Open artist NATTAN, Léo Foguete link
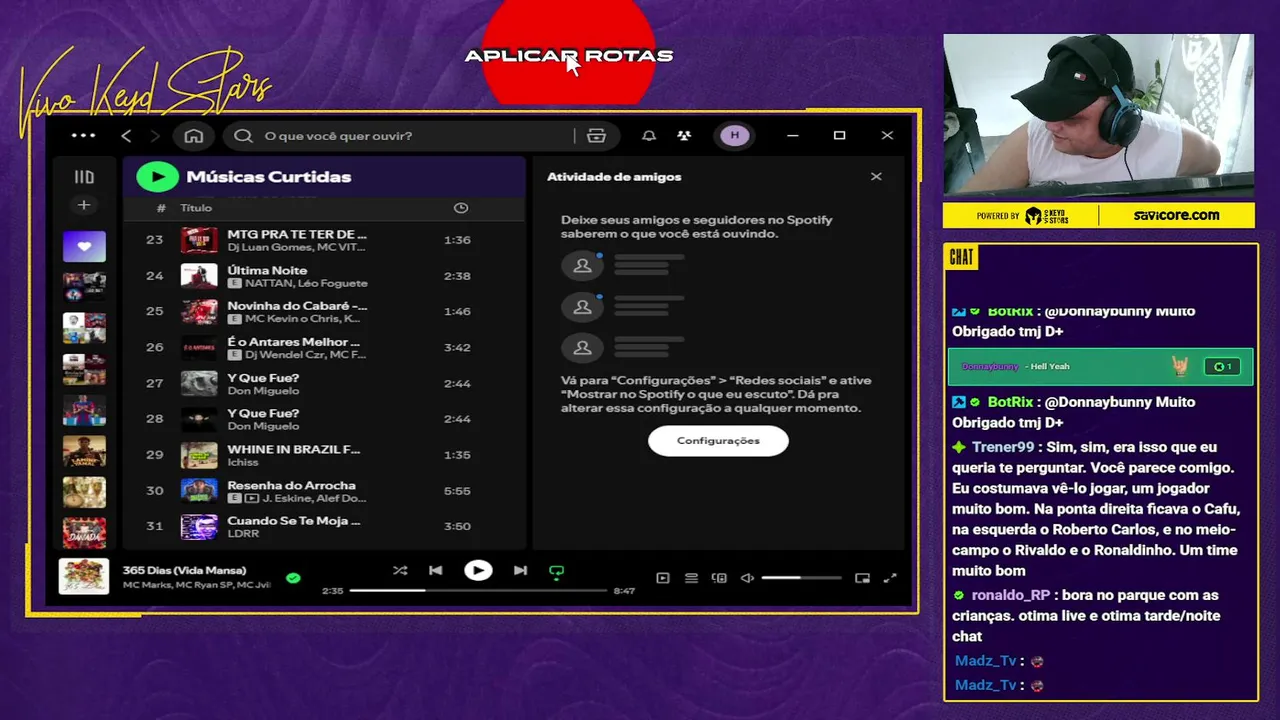The height and width of the screenshot is (720, 1280). 306,284
